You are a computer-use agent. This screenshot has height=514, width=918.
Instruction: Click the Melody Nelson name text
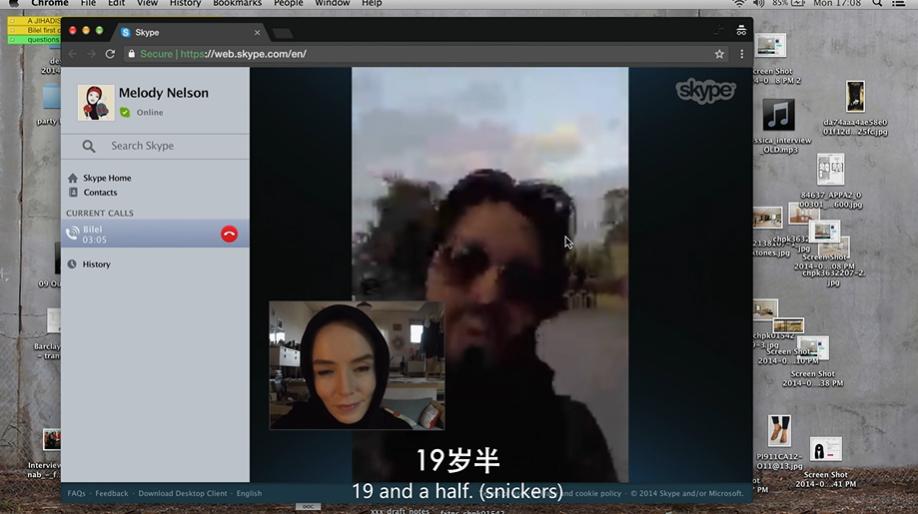click(163, 93)
